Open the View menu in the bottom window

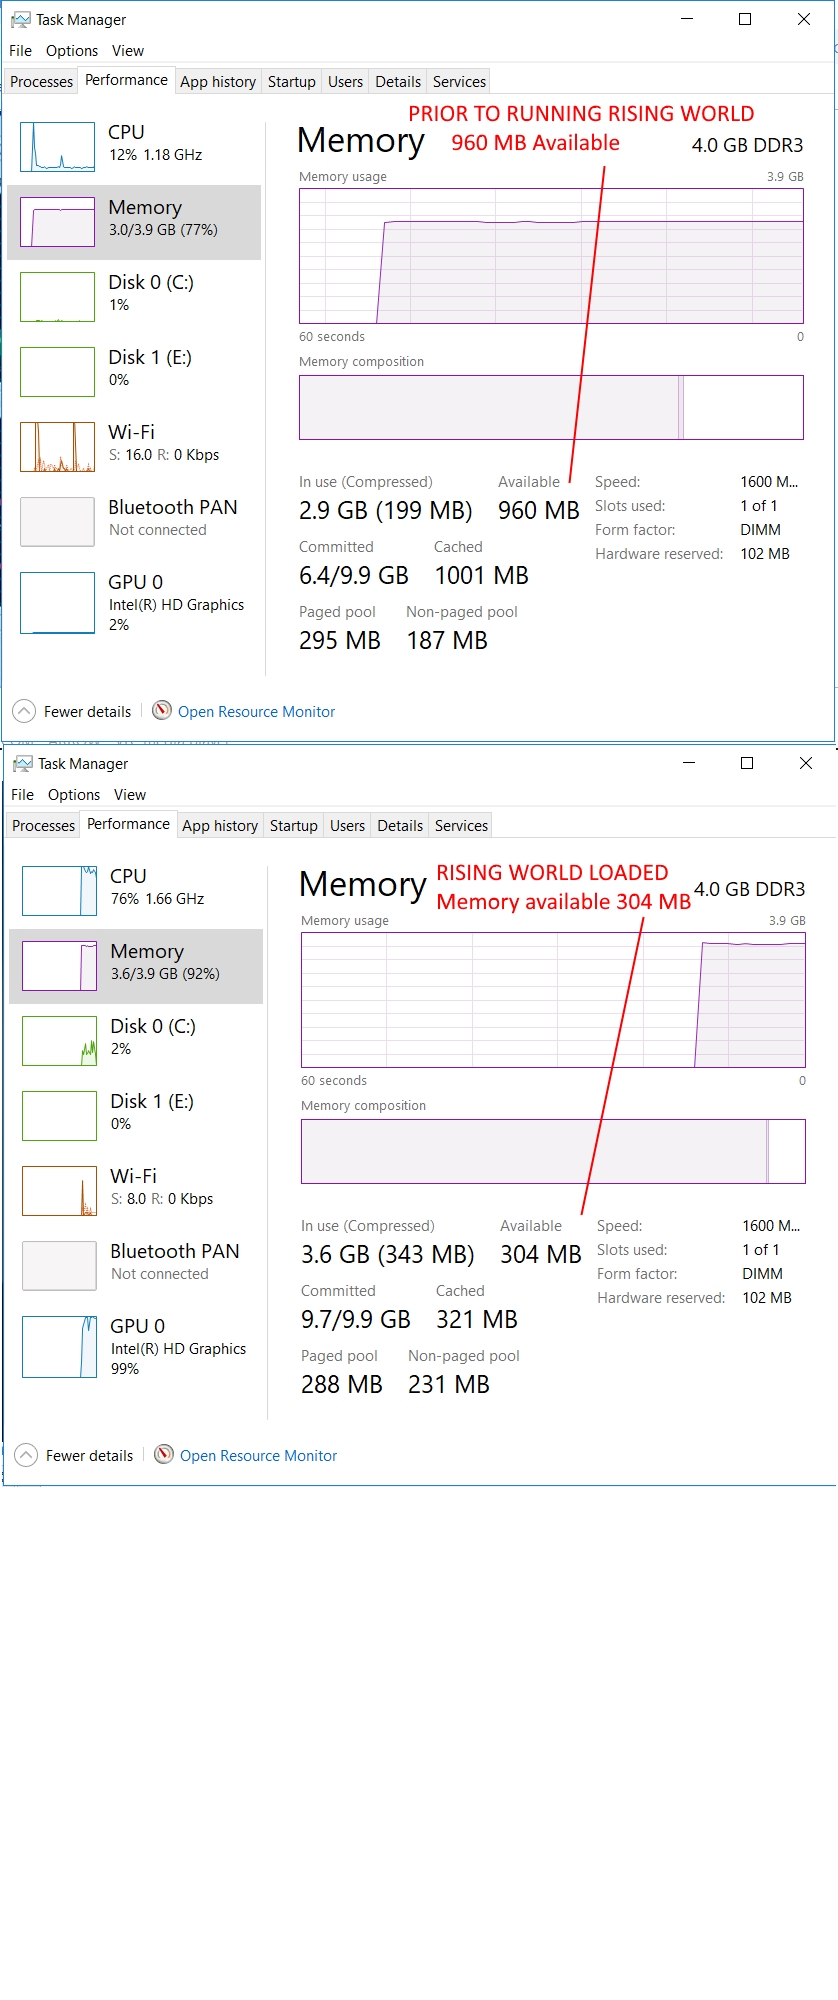[x=130, y=795]
